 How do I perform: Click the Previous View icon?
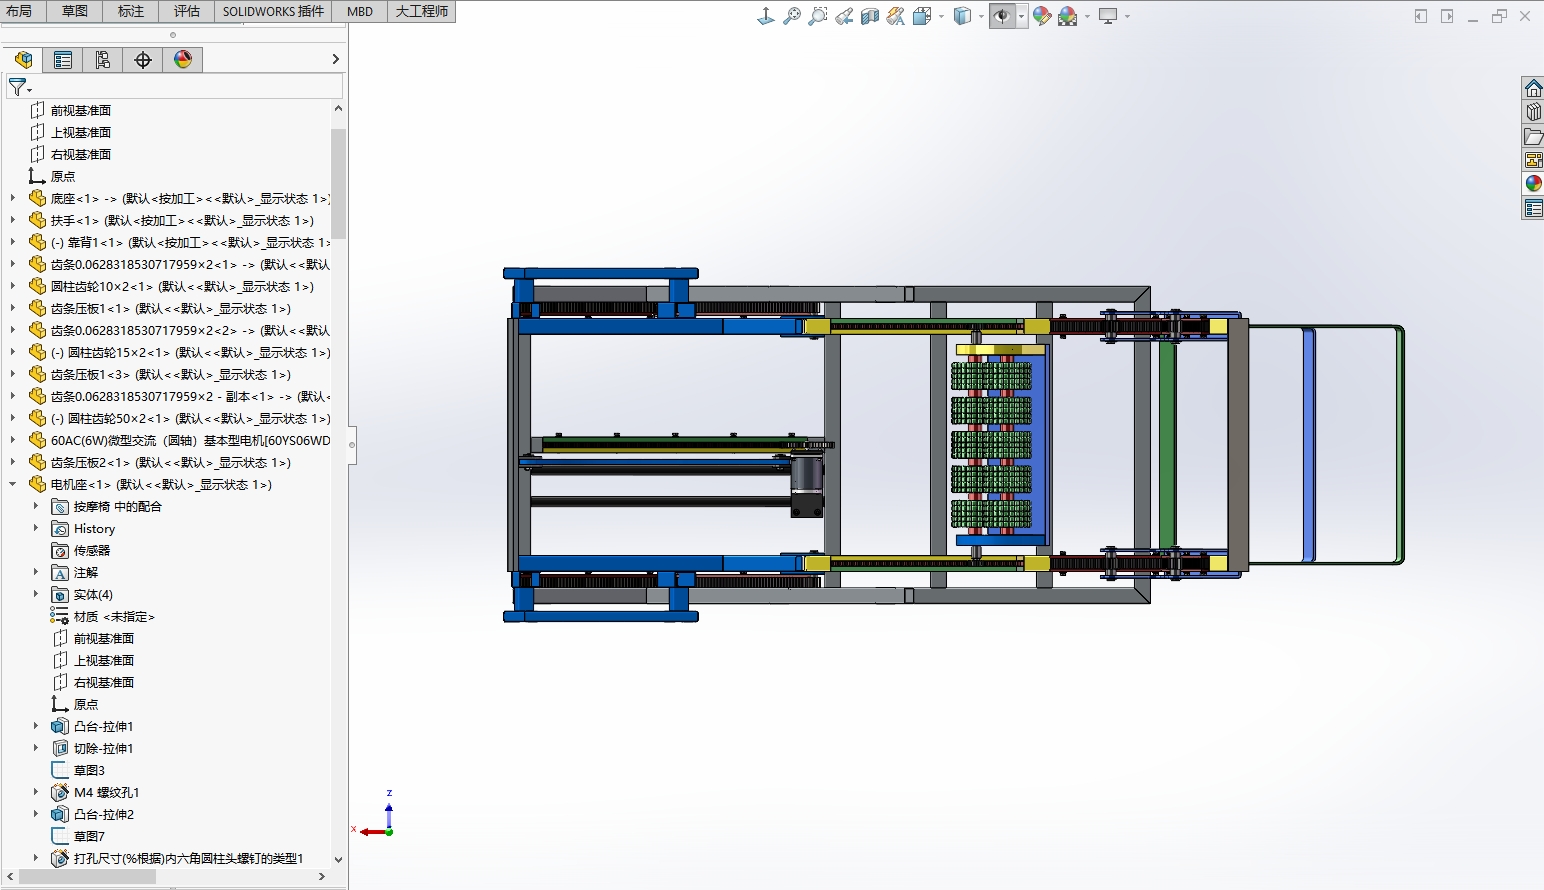[x=844, y=16]
